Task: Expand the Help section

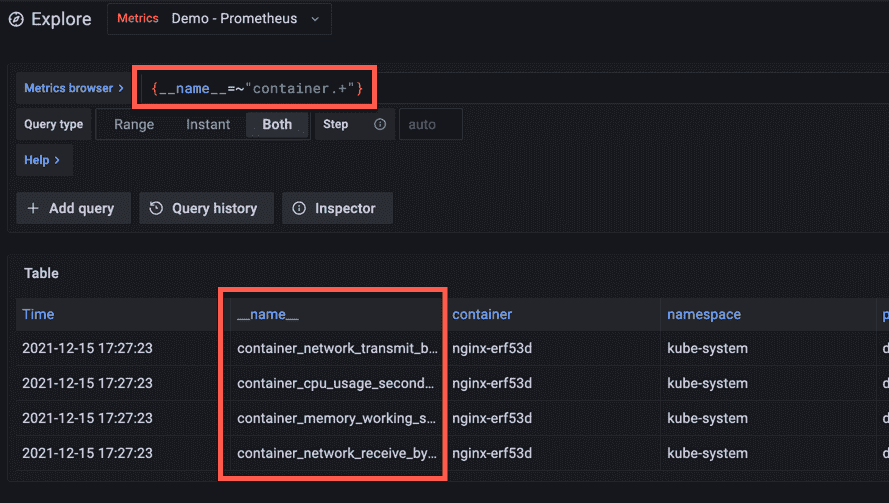Action: coord(44,160)
